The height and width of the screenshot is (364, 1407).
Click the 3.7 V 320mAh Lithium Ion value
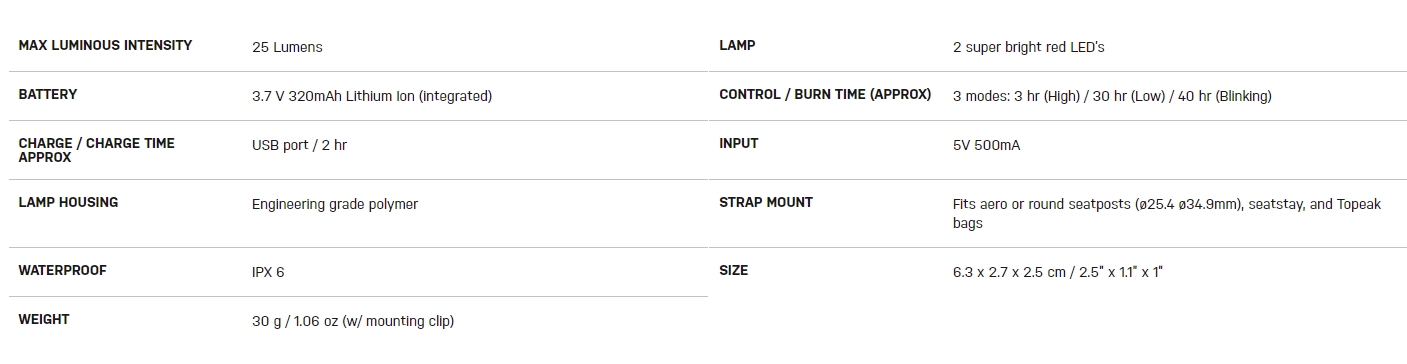[372, 96]
